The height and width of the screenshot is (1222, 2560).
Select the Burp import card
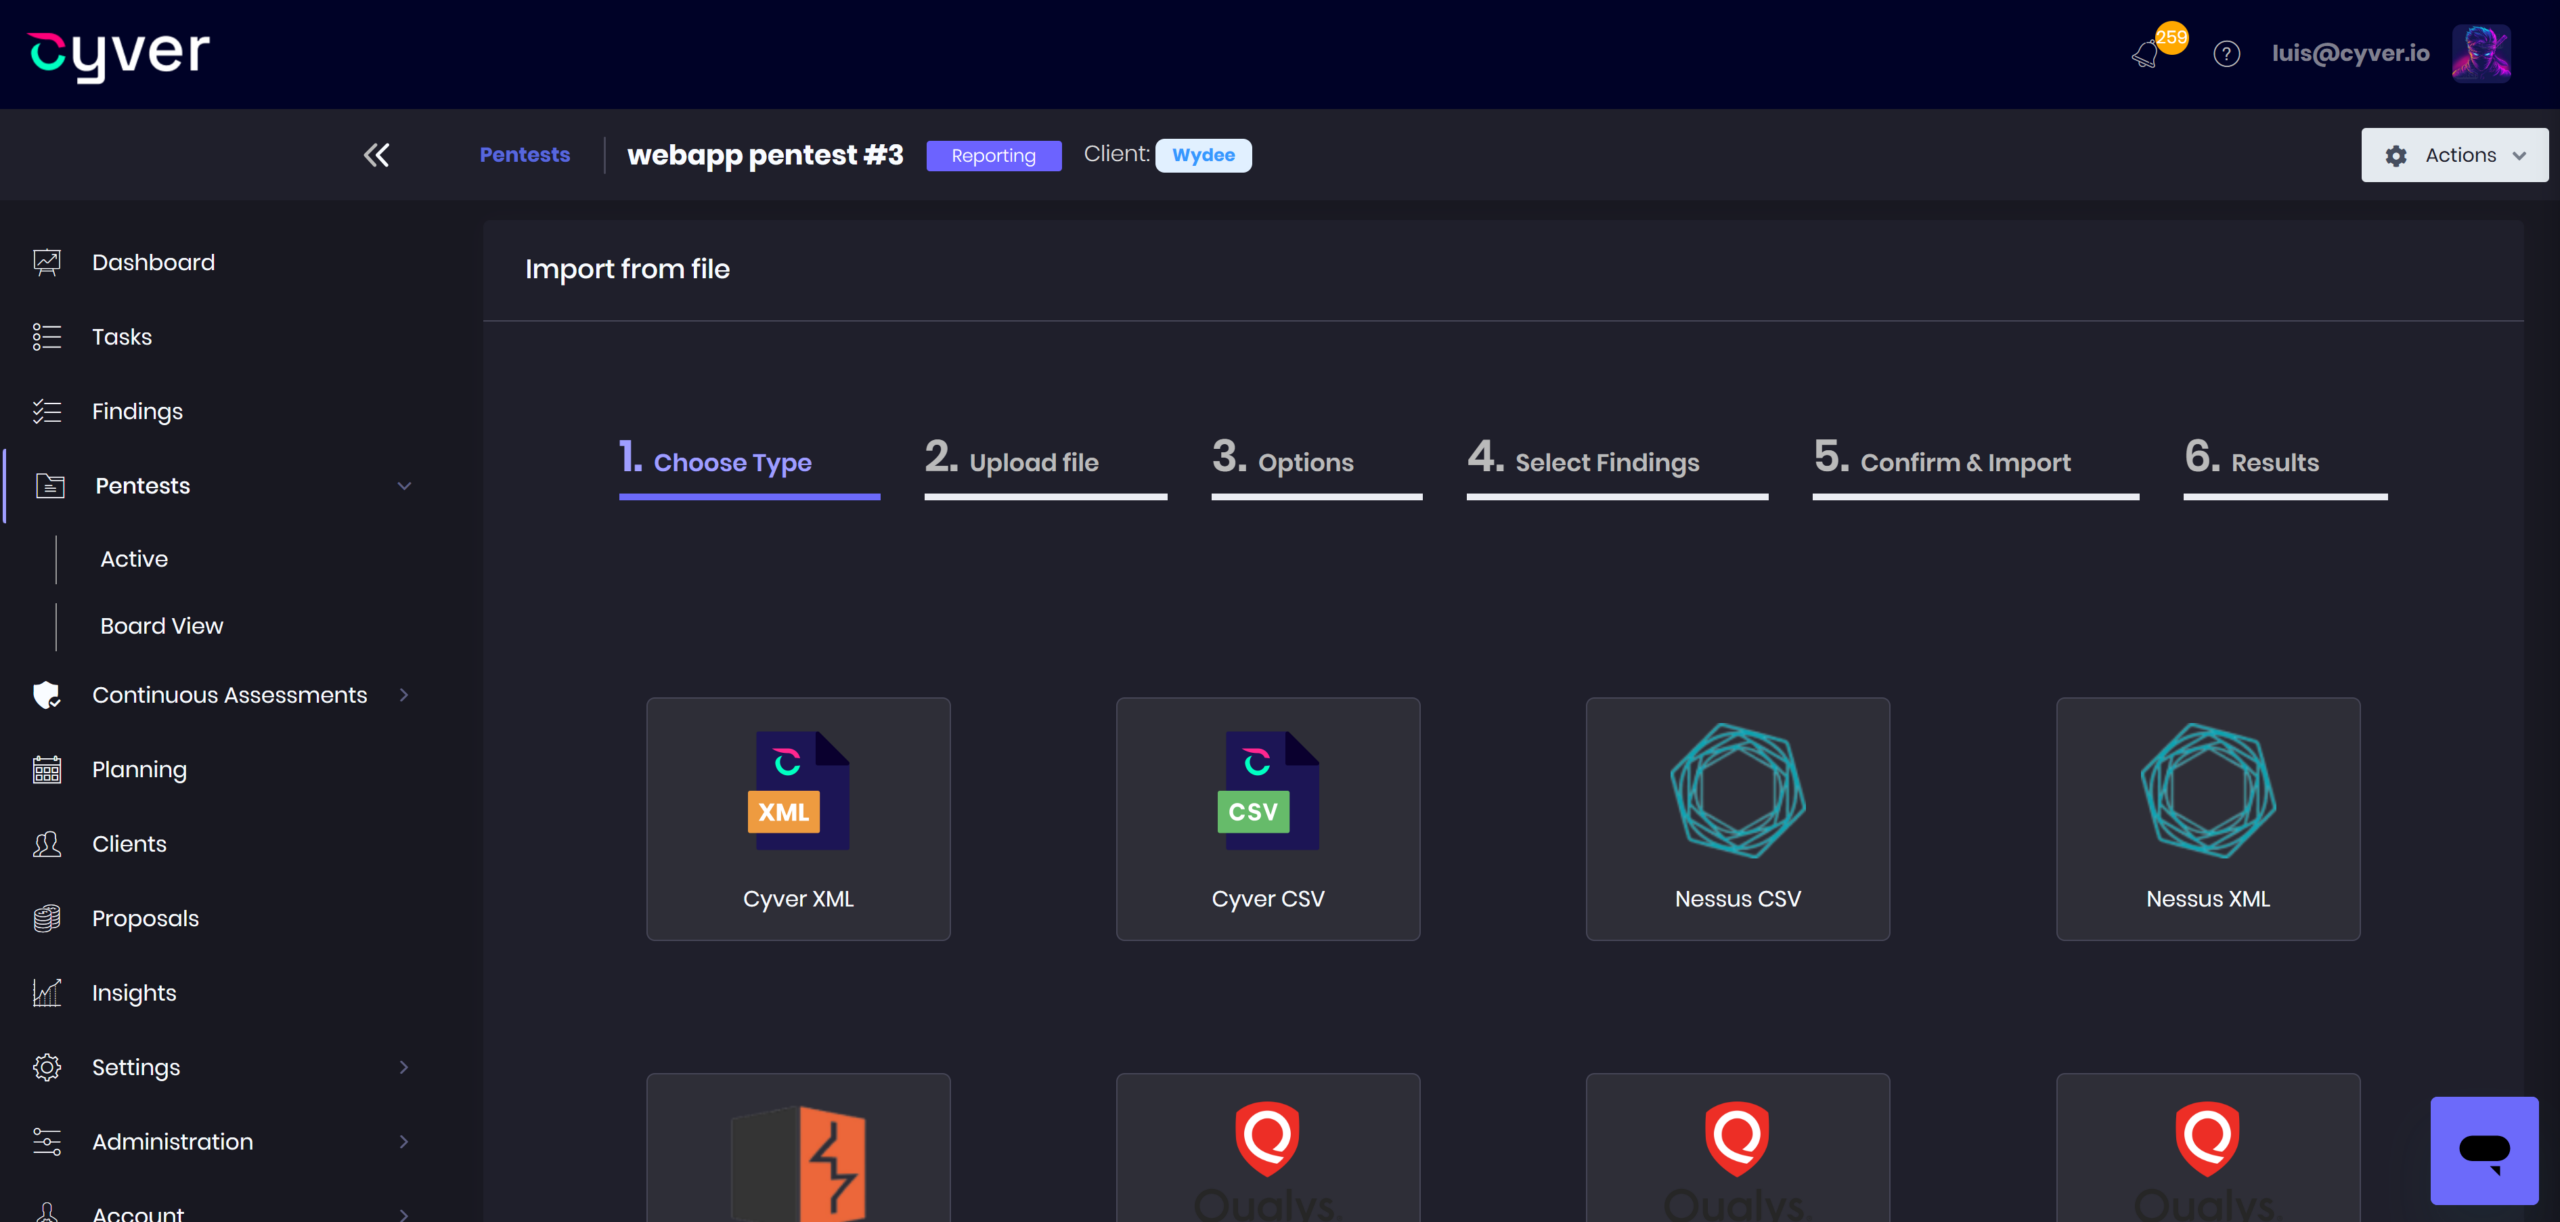pyautogui.click(x=798, y=1148)
